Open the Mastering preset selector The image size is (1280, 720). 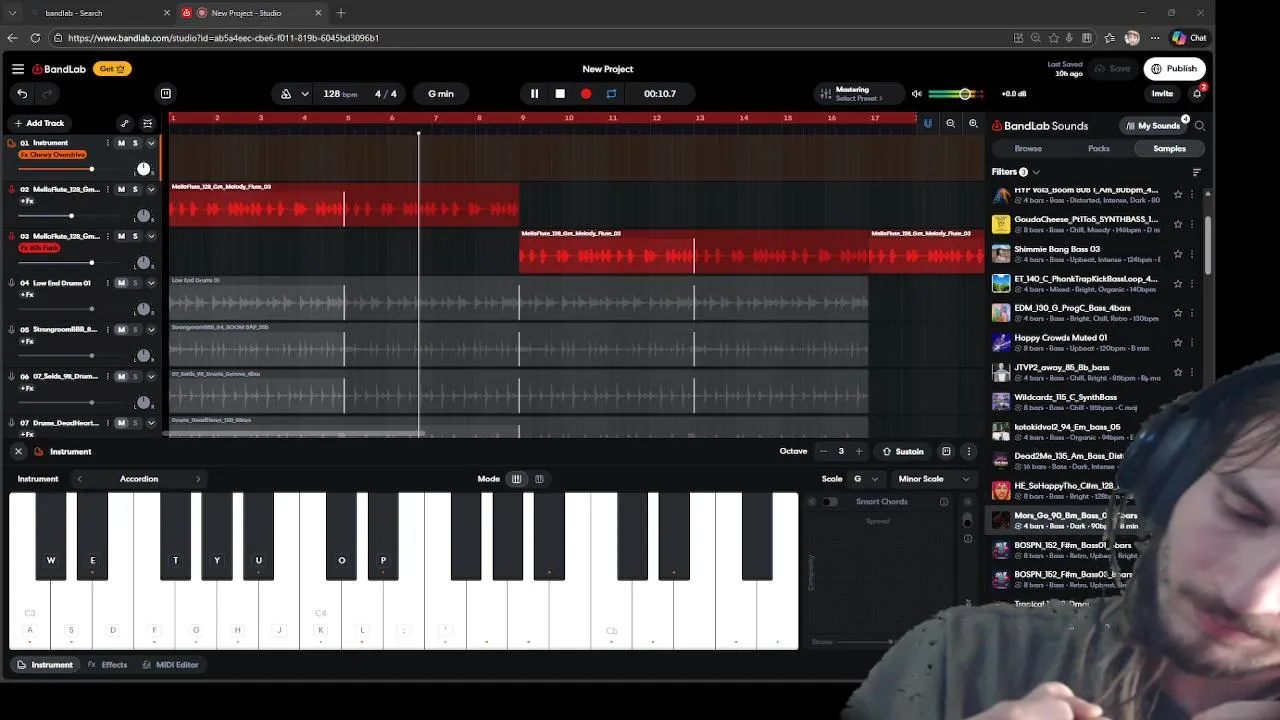tap(858, 94)
